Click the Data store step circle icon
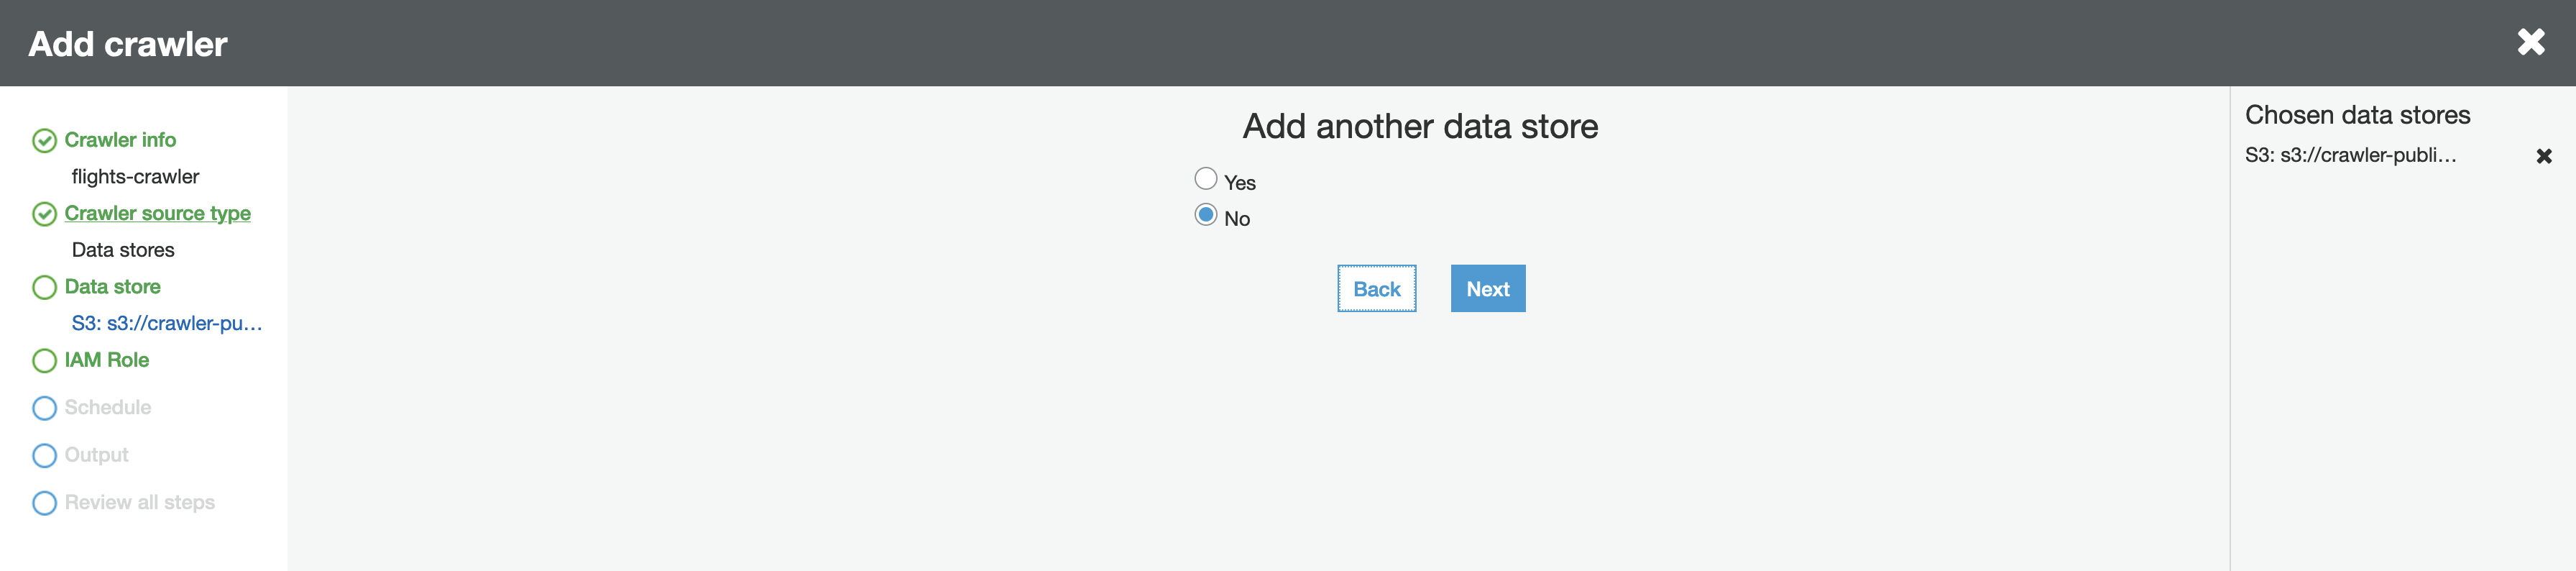Image resolution: width=2576 pixels, height=571 pixels. click(x=44, y=288)
